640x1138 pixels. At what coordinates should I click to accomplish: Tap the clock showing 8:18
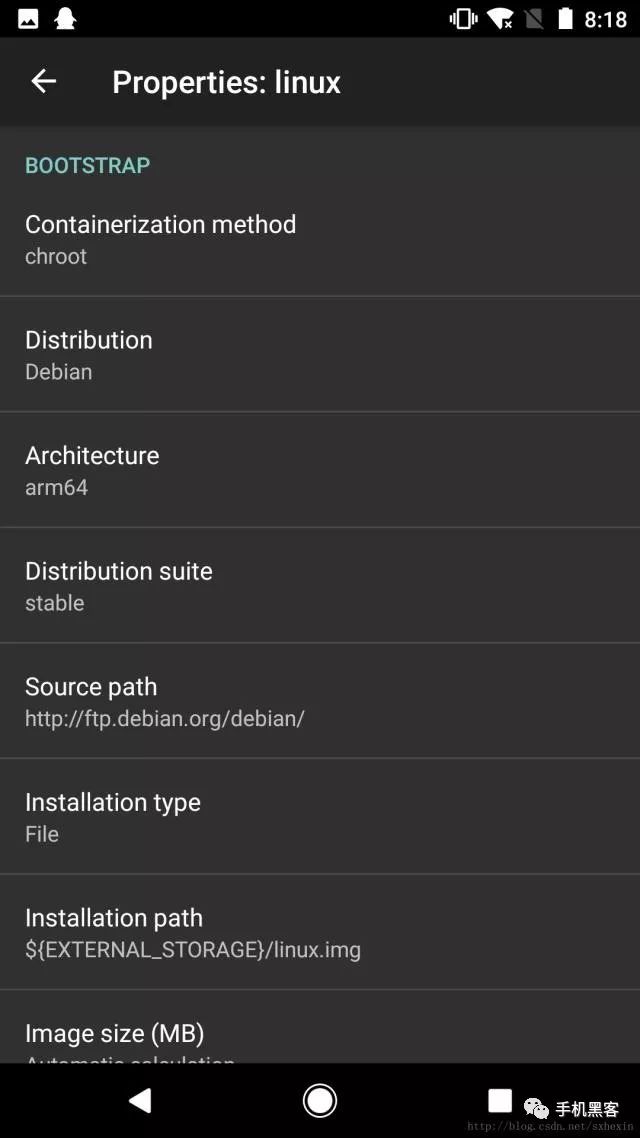(x=605, y=20)
